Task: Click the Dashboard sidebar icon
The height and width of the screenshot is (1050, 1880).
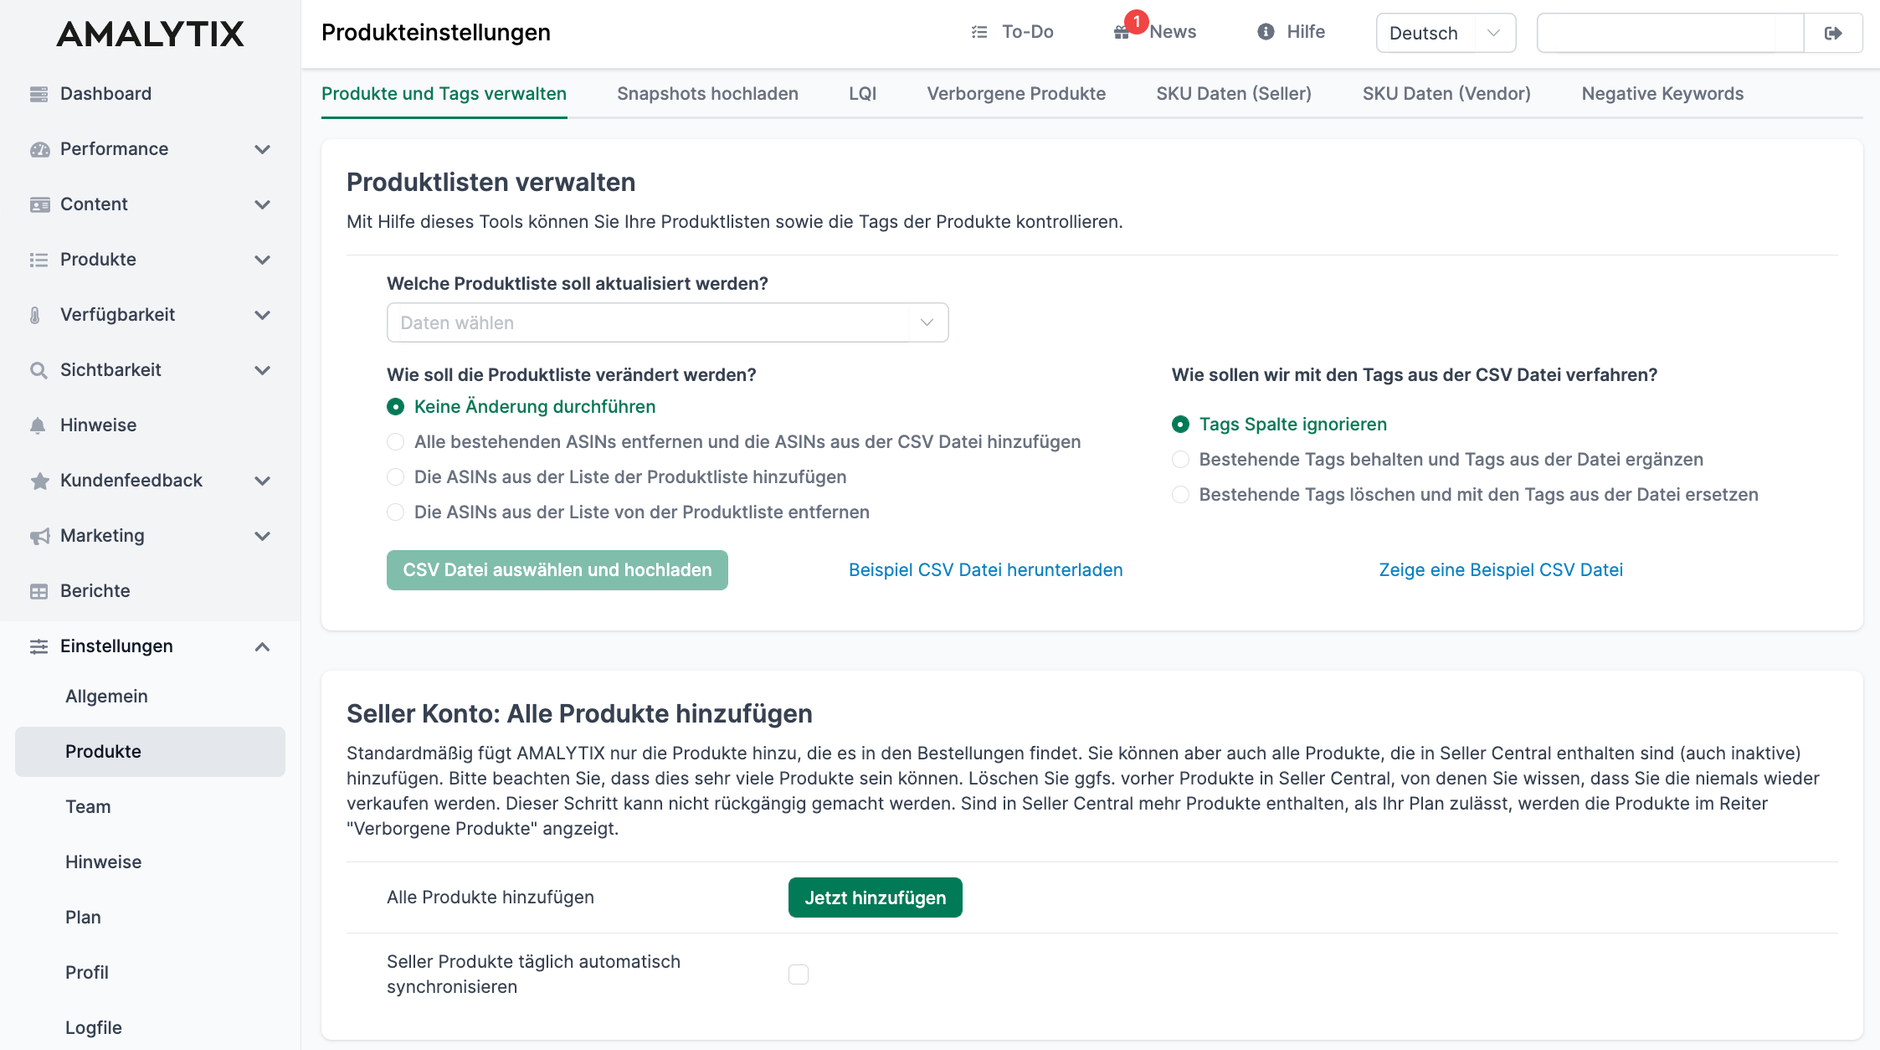Action: coord(39,94)
